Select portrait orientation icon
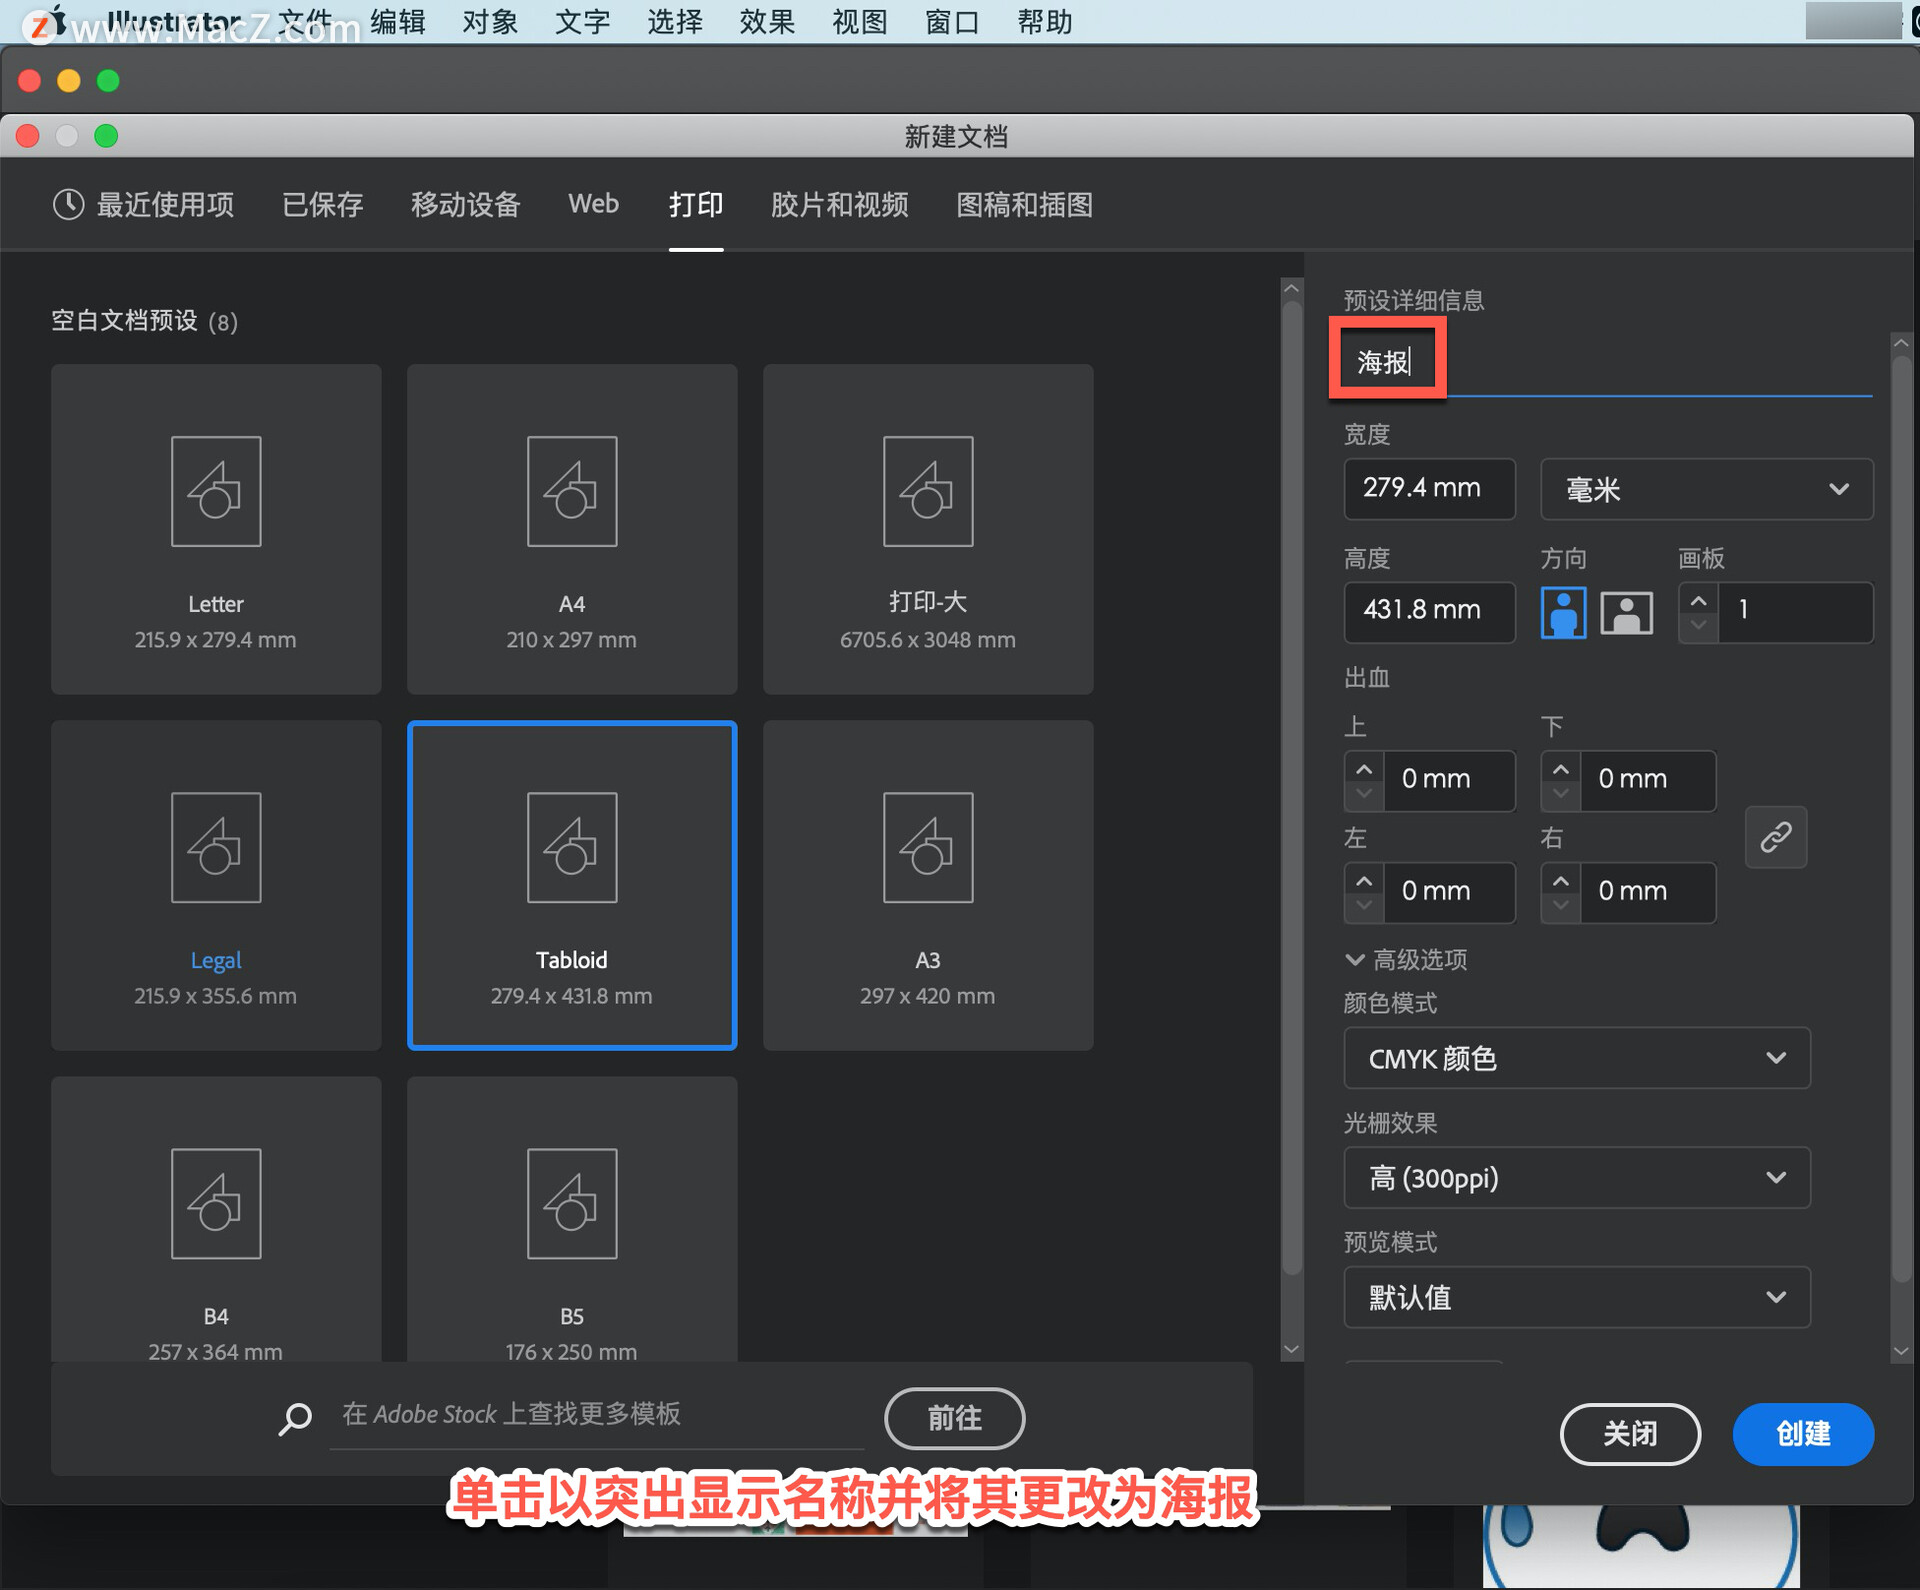 (1563, 612)
